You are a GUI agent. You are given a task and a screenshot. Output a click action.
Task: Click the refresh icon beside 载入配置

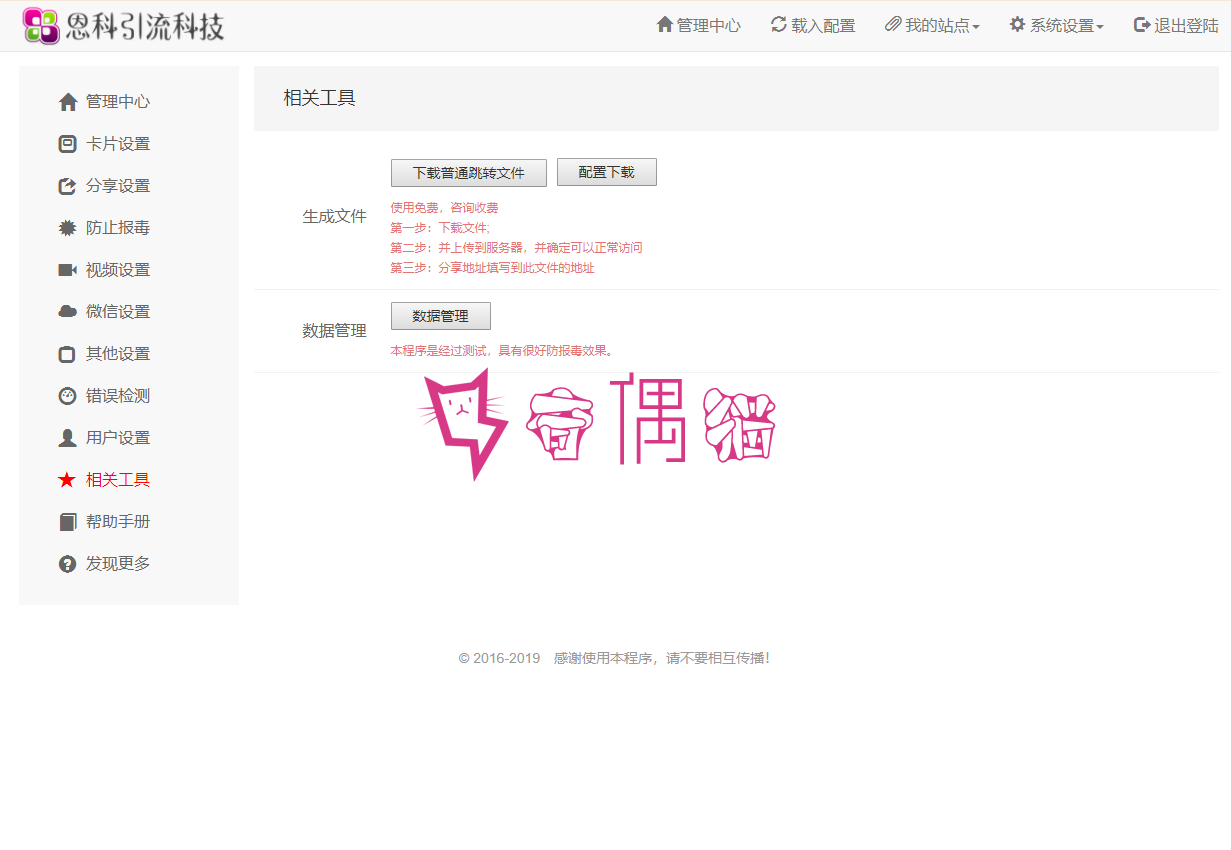[779, 24]
